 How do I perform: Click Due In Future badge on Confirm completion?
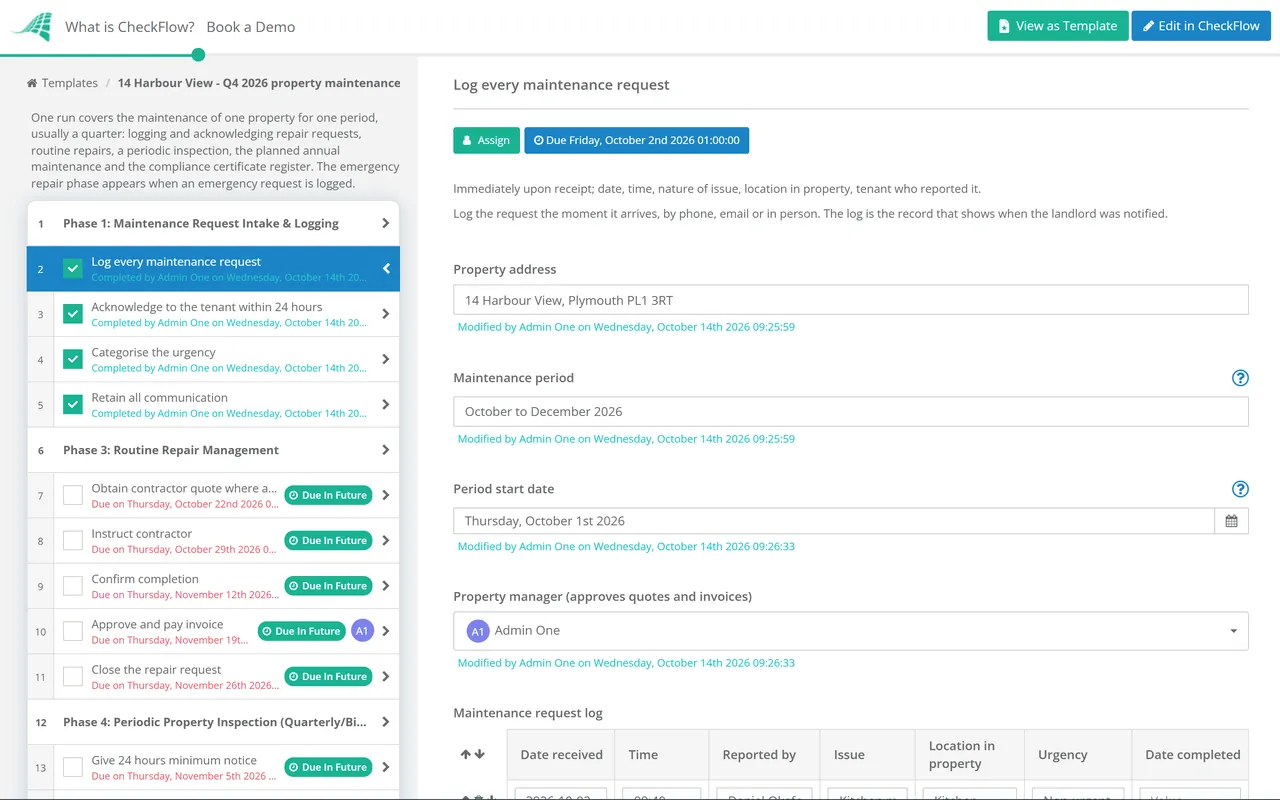coord(328,586)
